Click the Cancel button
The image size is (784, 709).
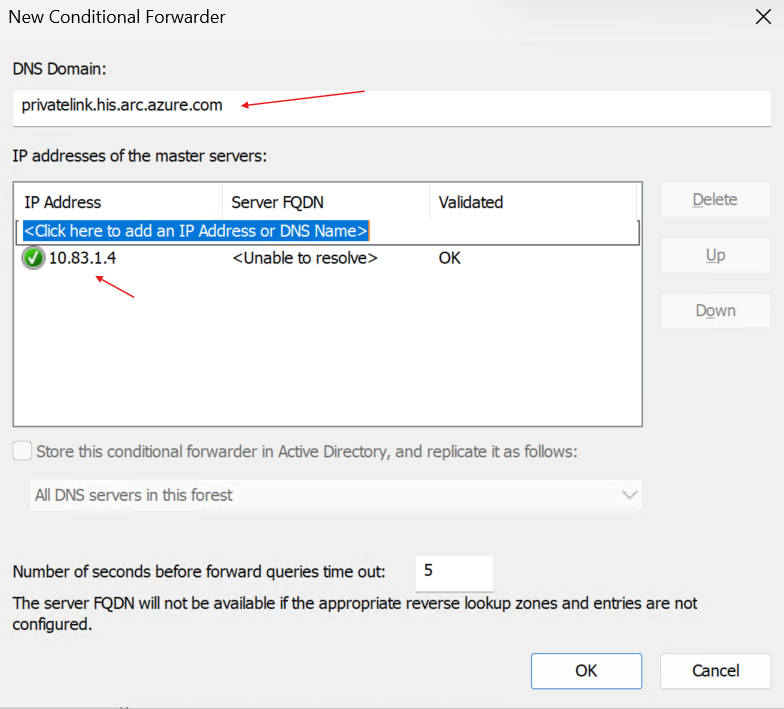(715, 670)
